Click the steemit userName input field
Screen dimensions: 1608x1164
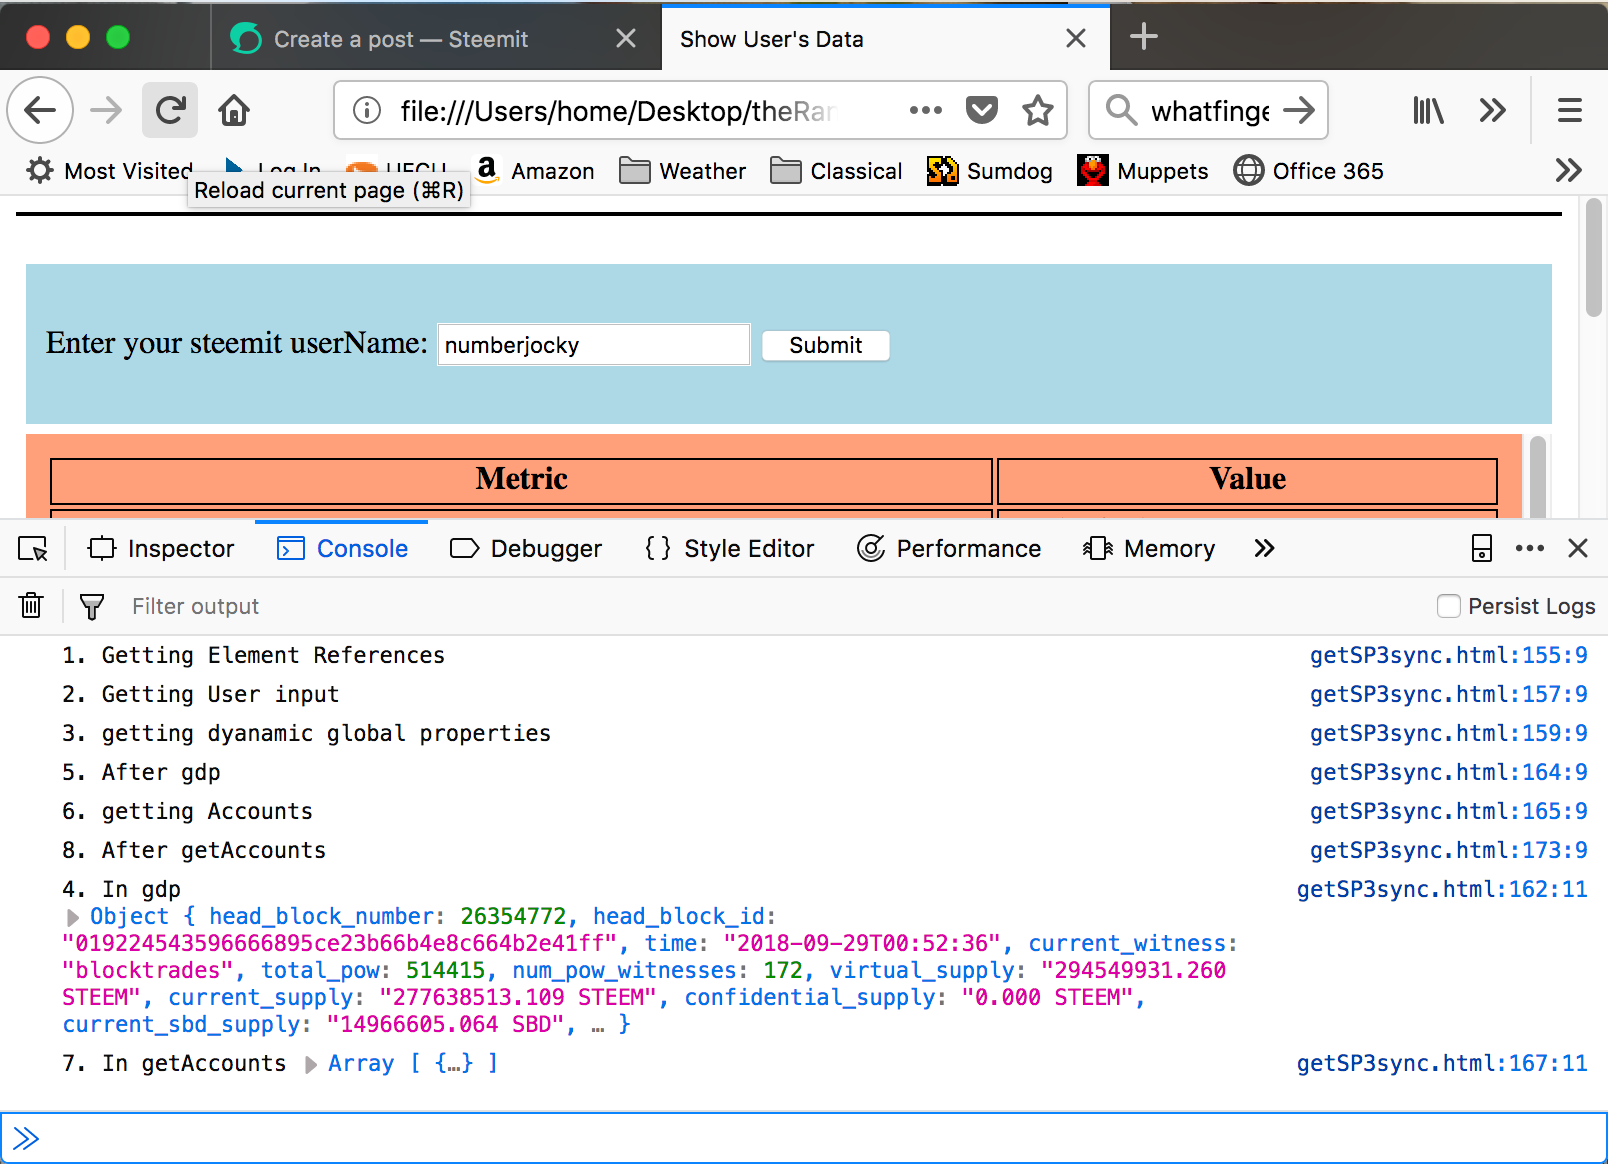(x=593, y=345)
